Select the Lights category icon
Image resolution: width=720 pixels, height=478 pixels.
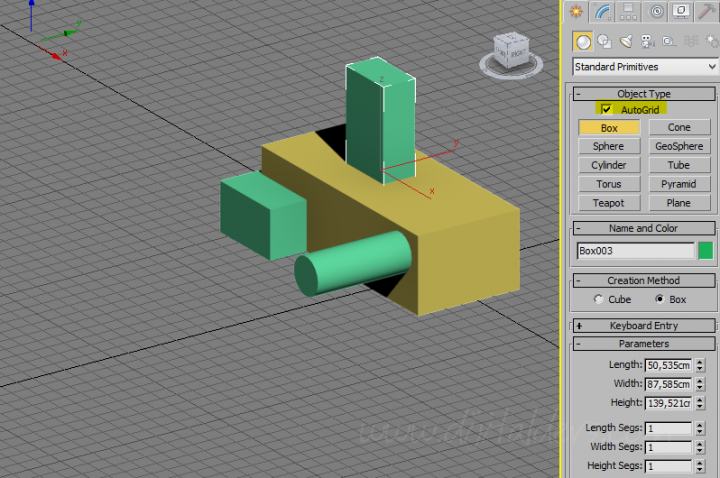(626, 41)
